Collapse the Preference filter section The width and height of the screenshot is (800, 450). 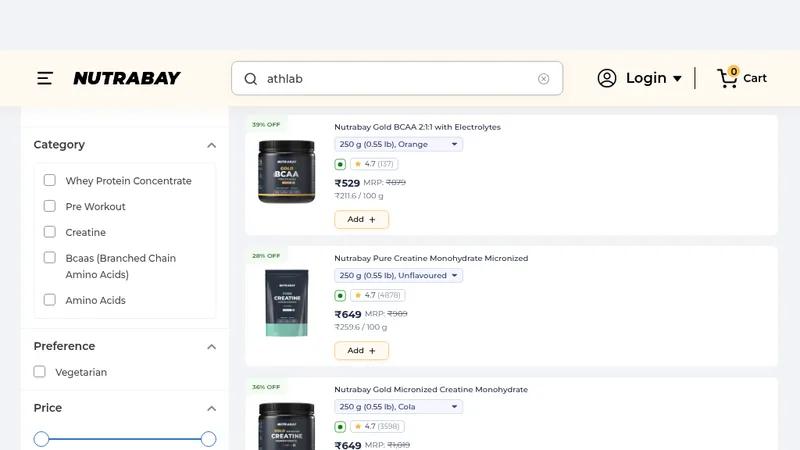coord(211,347)
